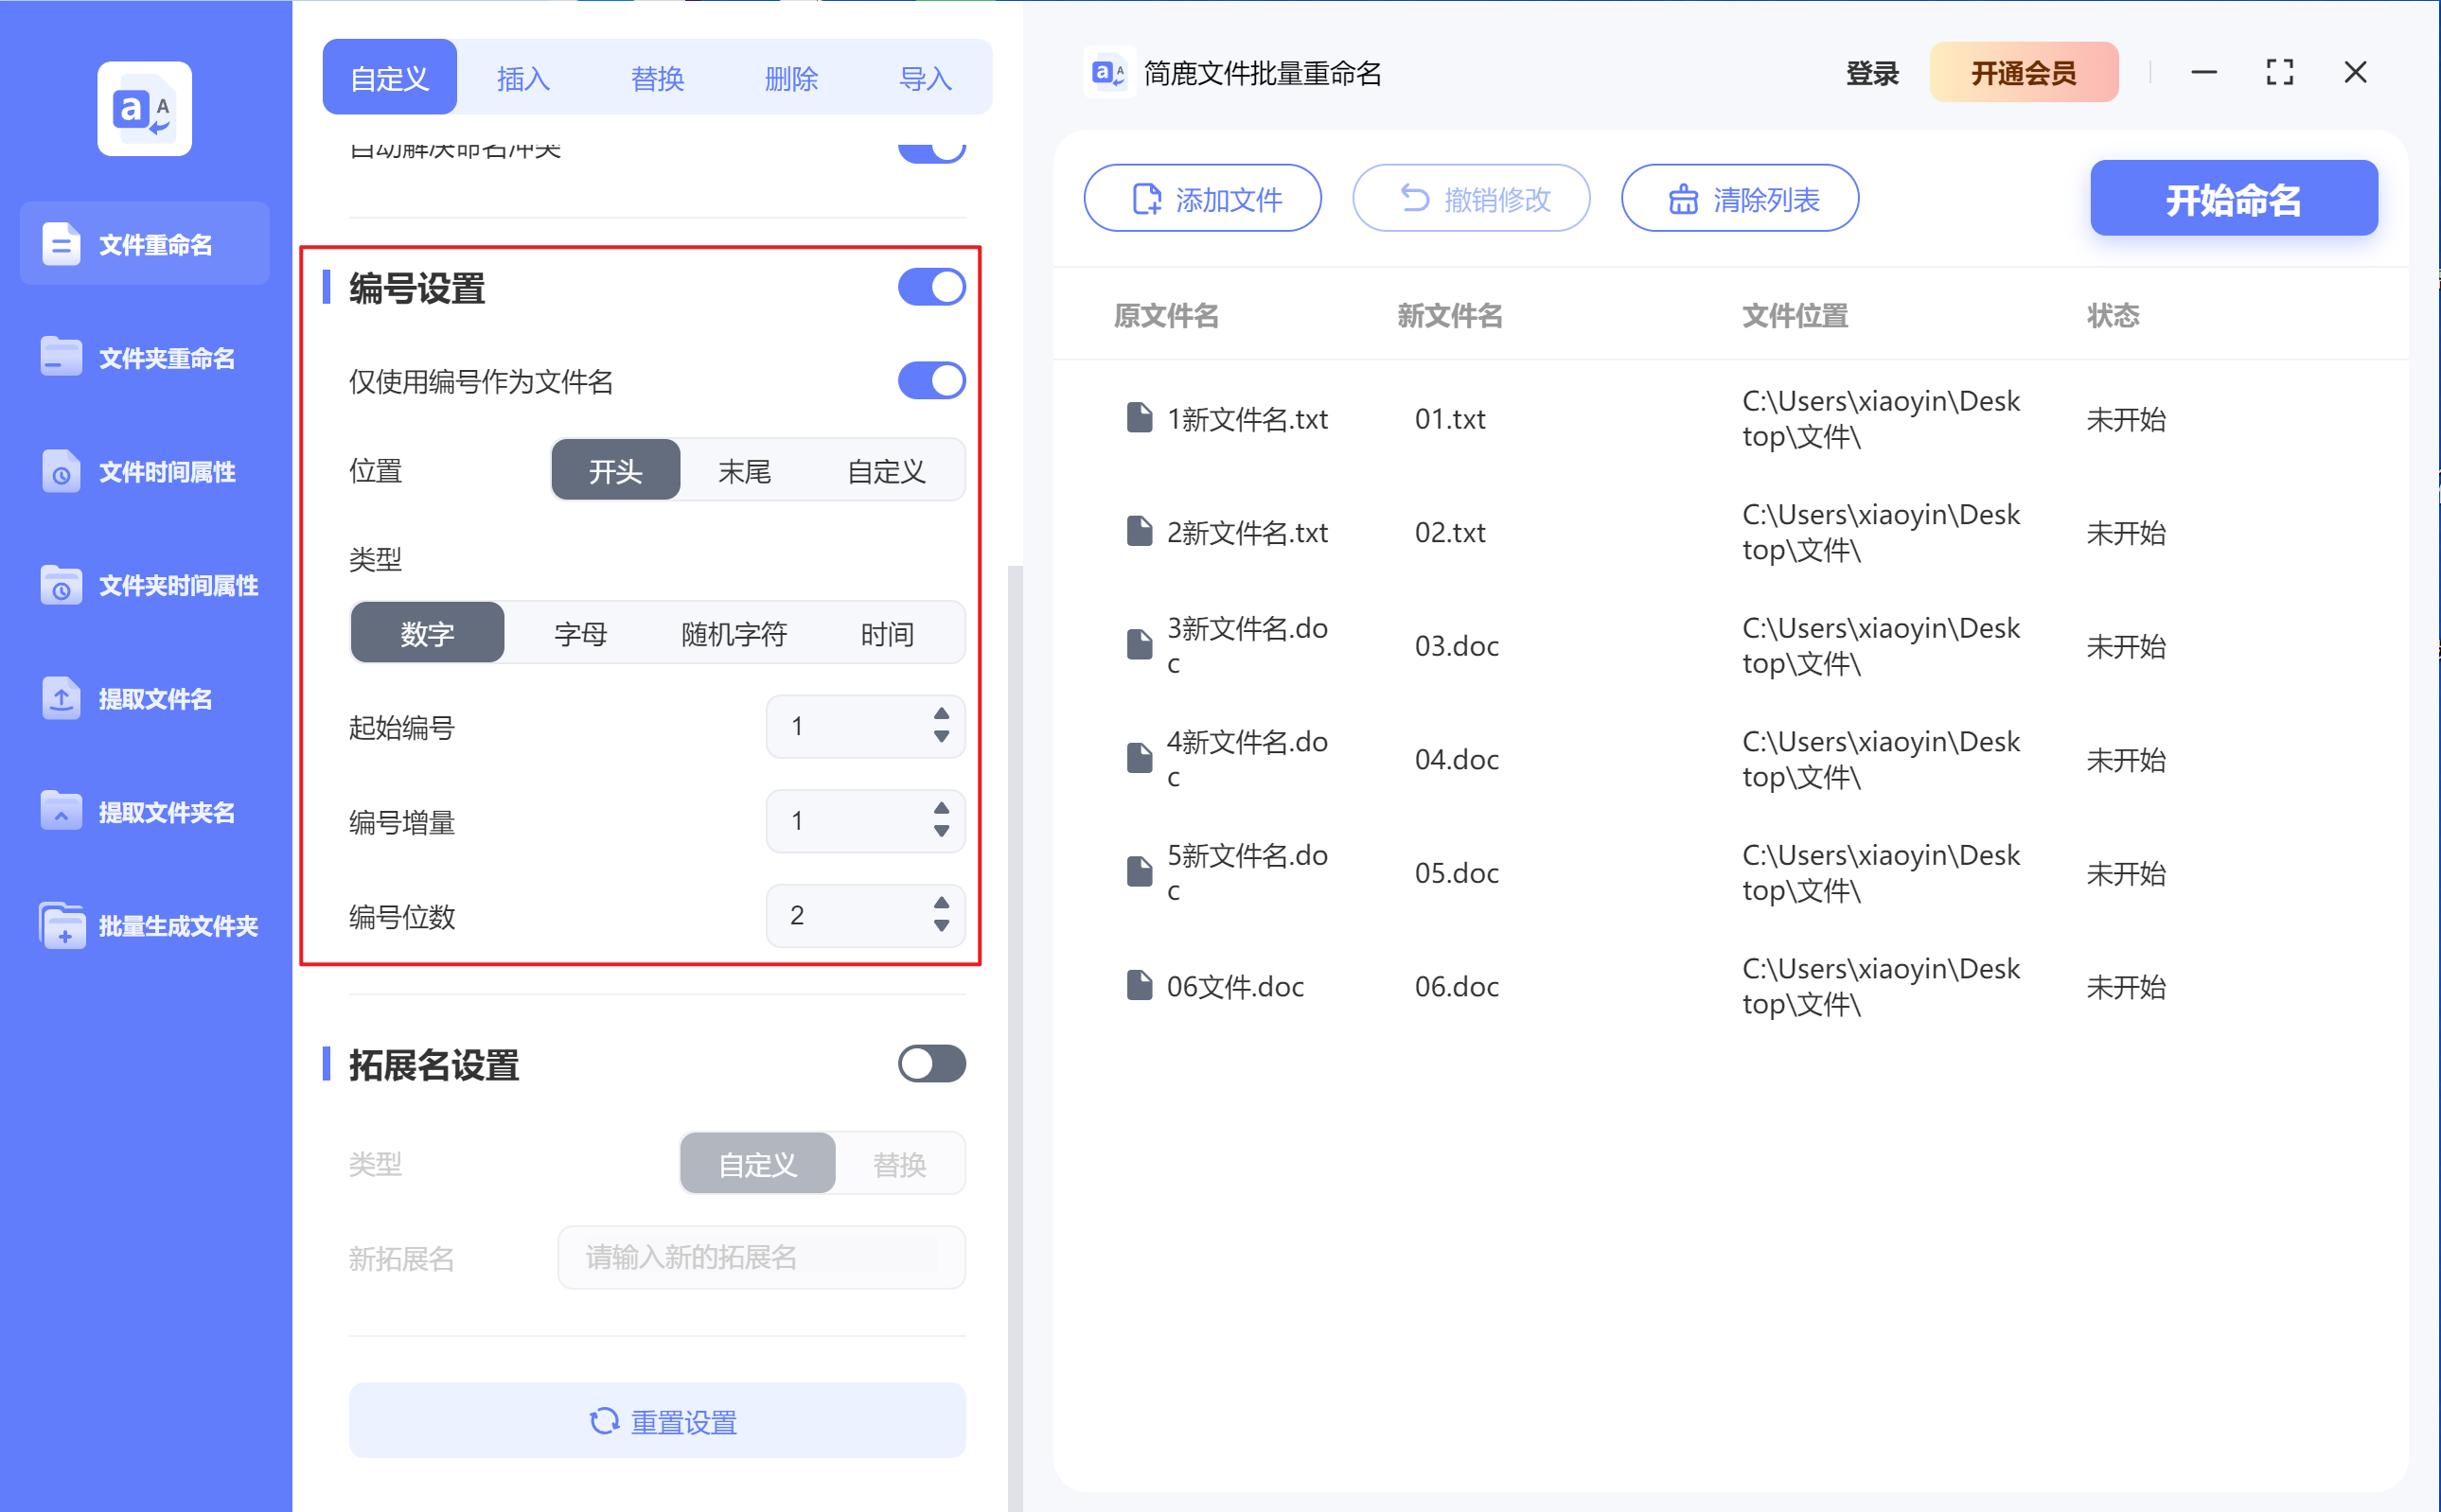
Task: Click the 添加文件 add-files icon
Action: 1146,197
